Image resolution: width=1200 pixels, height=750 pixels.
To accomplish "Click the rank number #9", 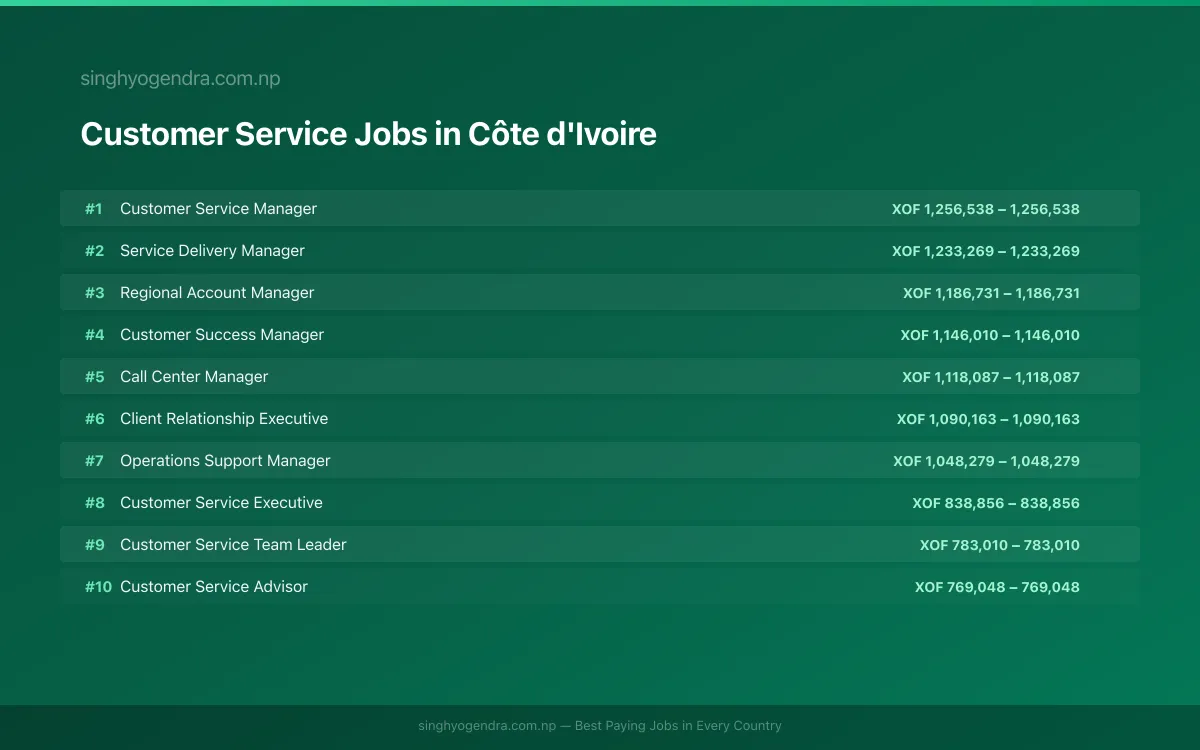I will coord(94,545).
